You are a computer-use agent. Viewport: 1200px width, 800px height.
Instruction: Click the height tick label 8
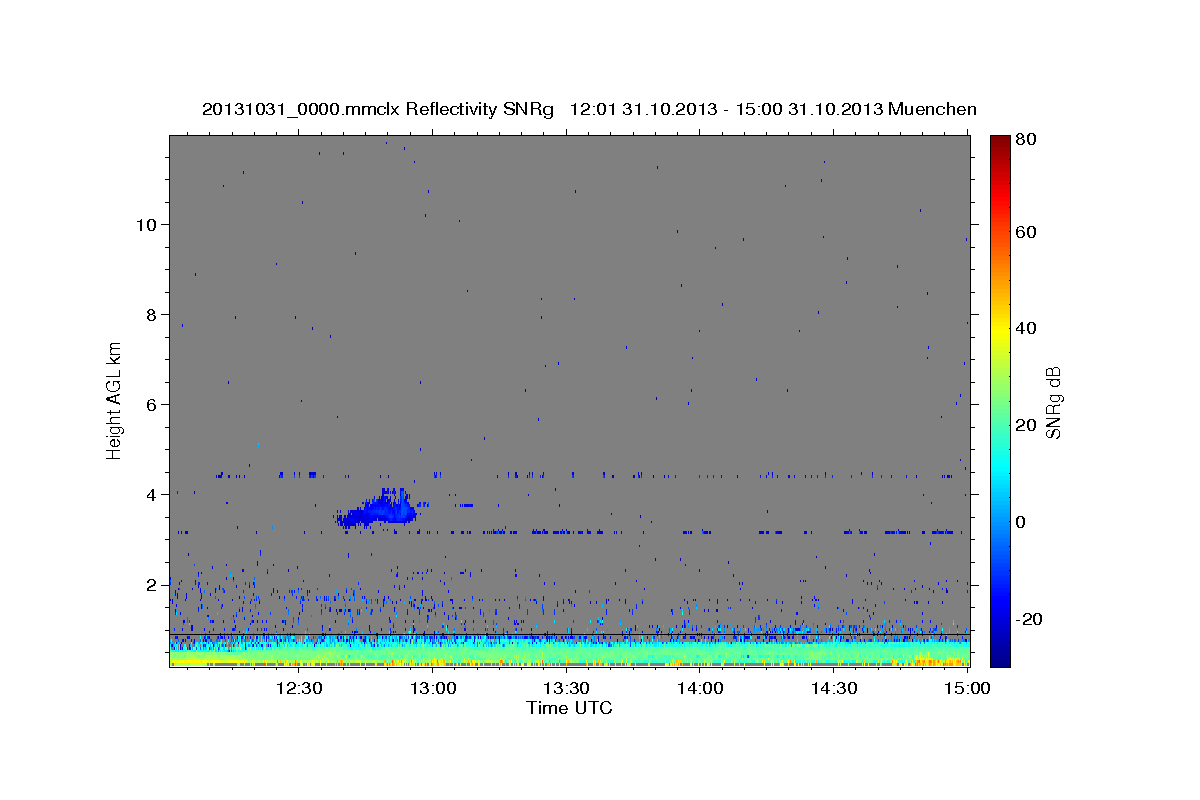(x=149, y=314)
